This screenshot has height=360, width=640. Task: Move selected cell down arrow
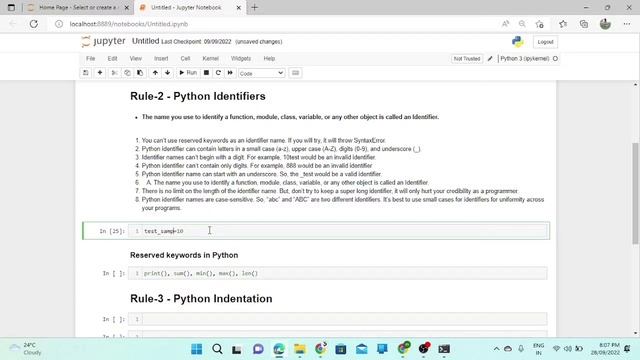(167, 73)
